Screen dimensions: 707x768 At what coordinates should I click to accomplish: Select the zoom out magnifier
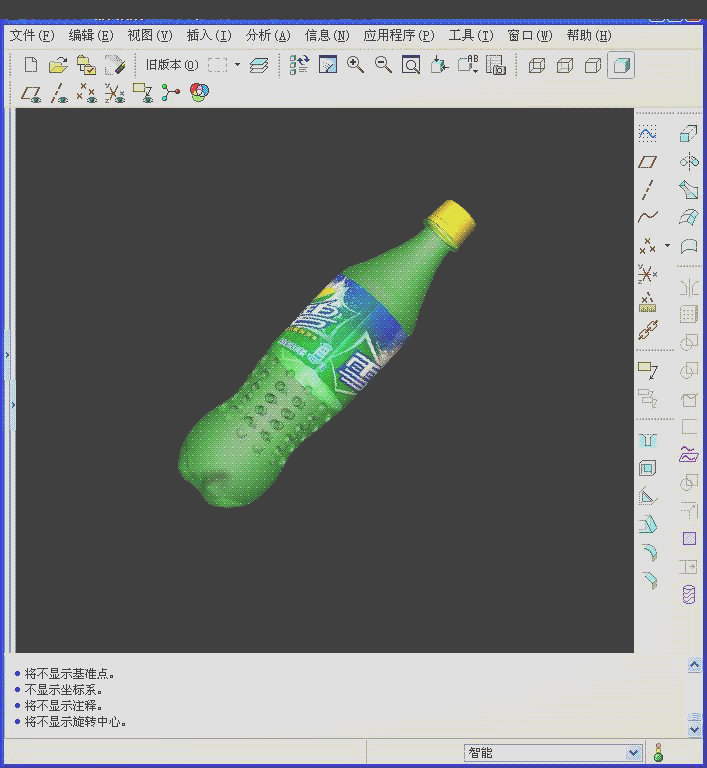tap(383, 65)
